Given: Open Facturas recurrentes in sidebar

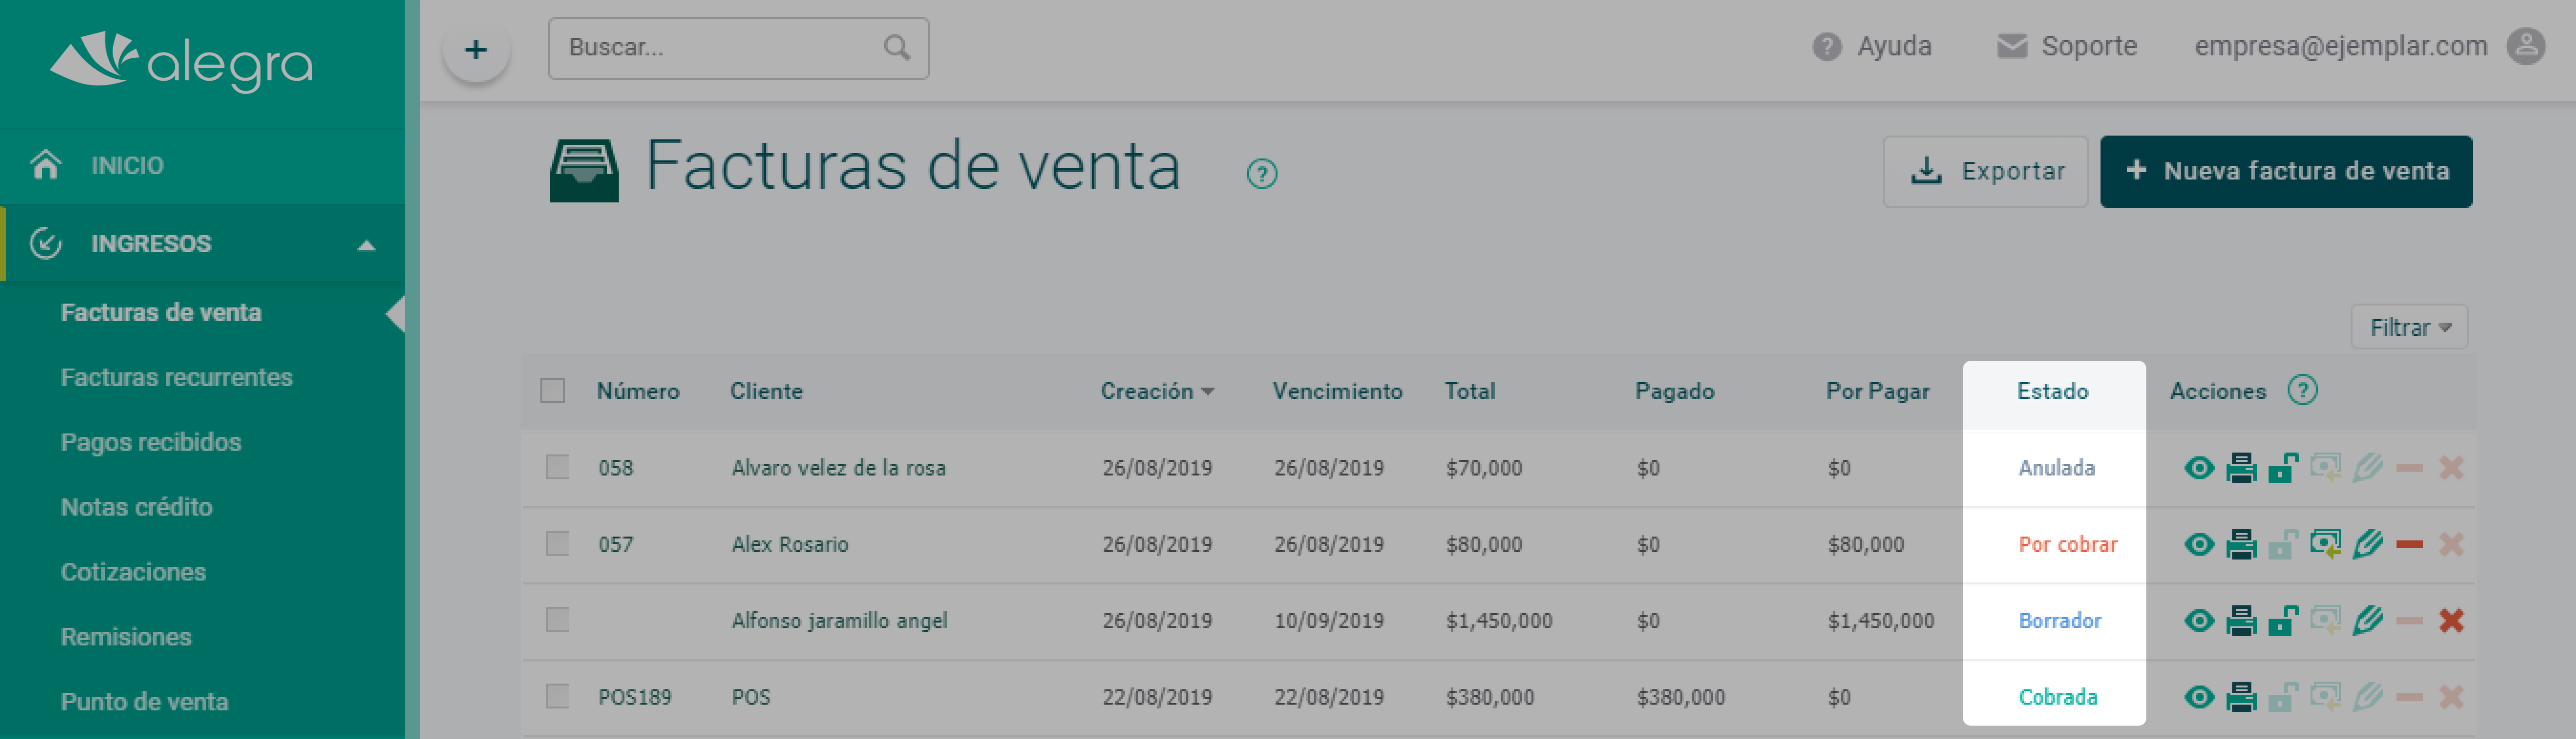Looking at the screenshot, I should coord(176,377).
